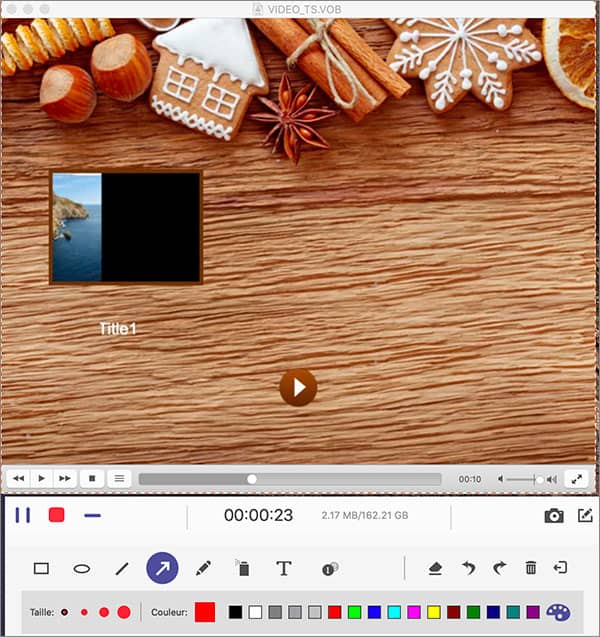The height and width of the screenshot is (637, 600).
Task: Select the text tool
Action: coord(284,568)
